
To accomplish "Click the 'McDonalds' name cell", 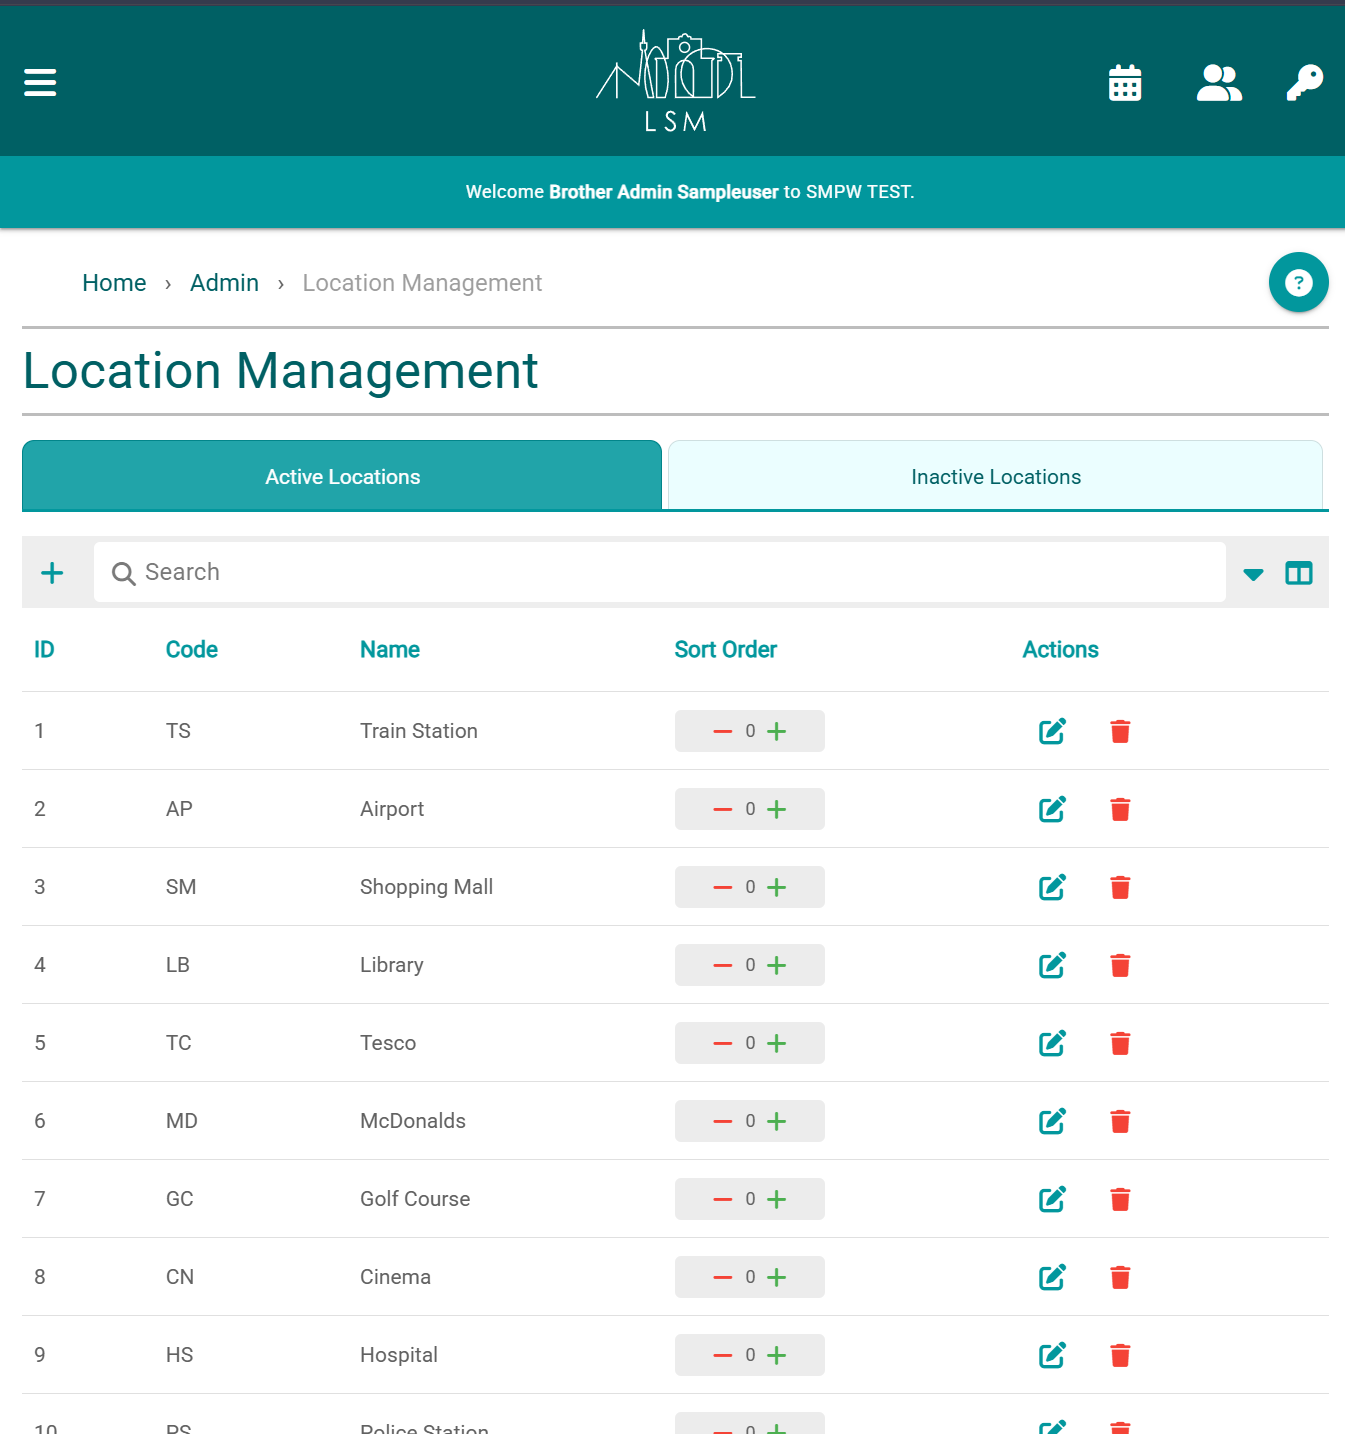I will [x=413, y=1121].
